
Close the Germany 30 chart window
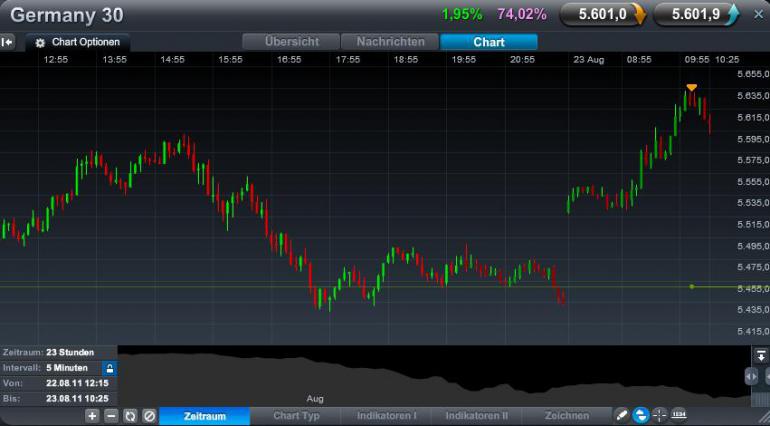(758, 15)
